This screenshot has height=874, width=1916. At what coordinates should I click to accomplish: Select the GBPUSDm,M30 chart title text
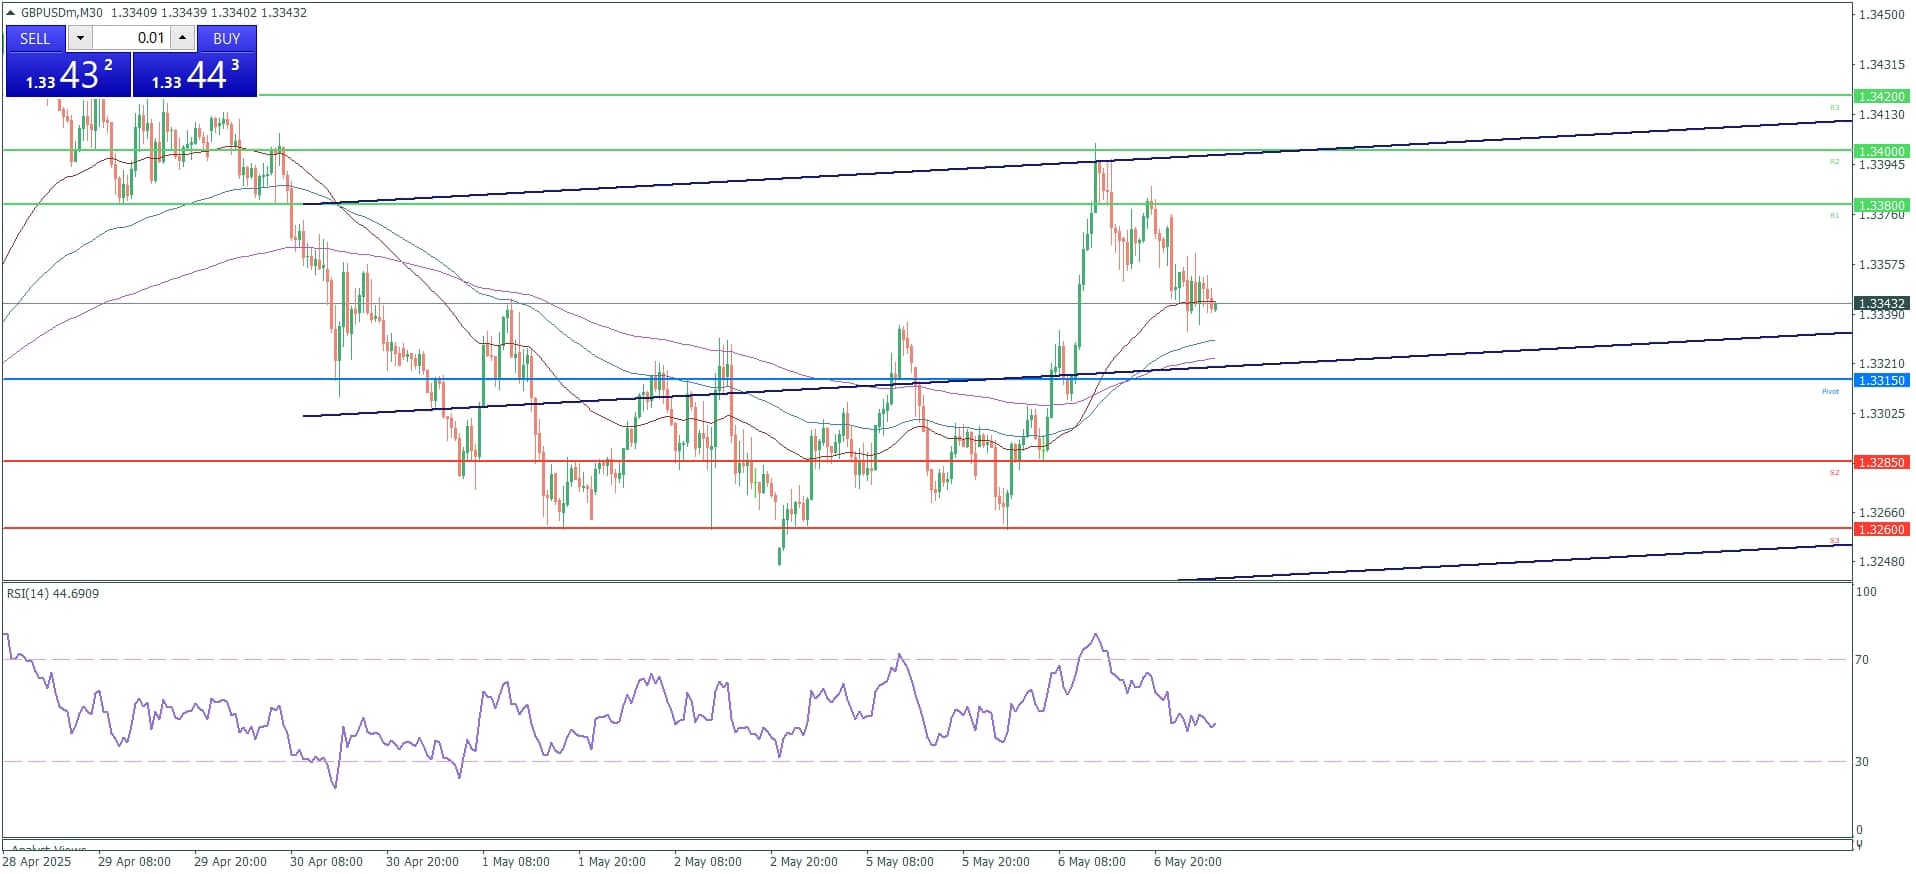click(62, 13)
